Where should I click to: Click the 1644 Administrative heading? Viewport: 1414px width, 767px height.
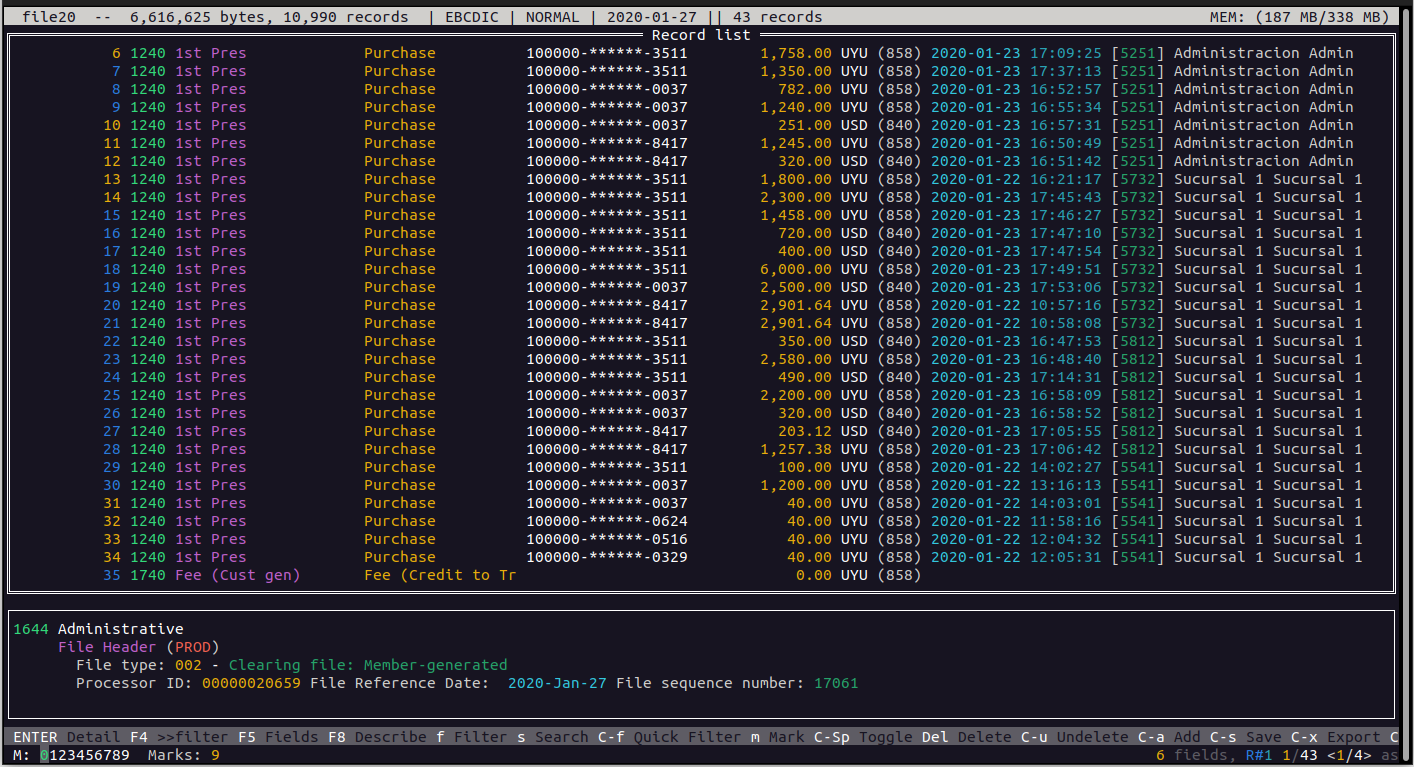98,629
